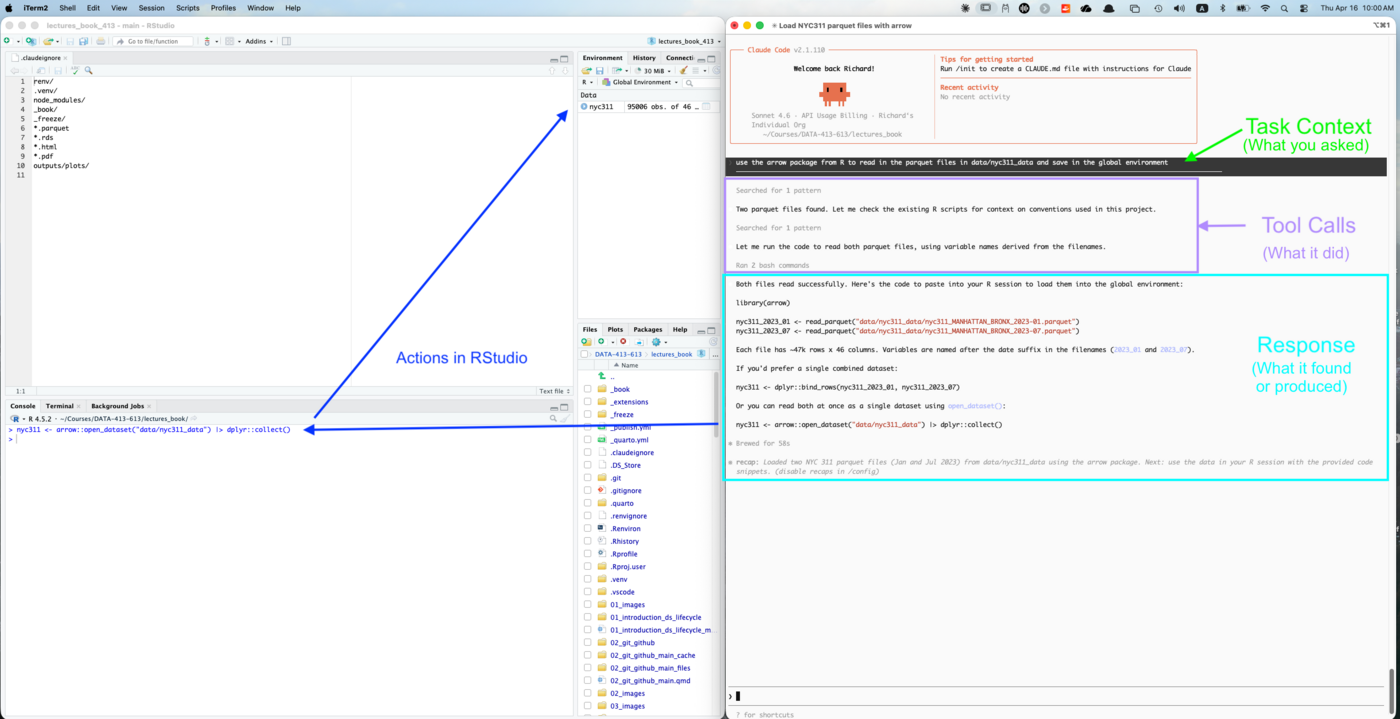Open the memory usage dropdown showing 30 MiB
This screenshot has width=1400, height=719.
pos(653,70)
